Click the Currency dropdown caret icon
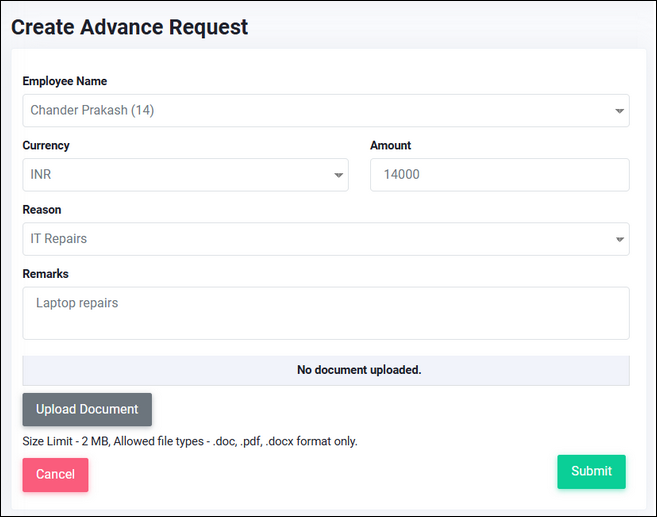 pyautogui.click(x=338, y=176)
